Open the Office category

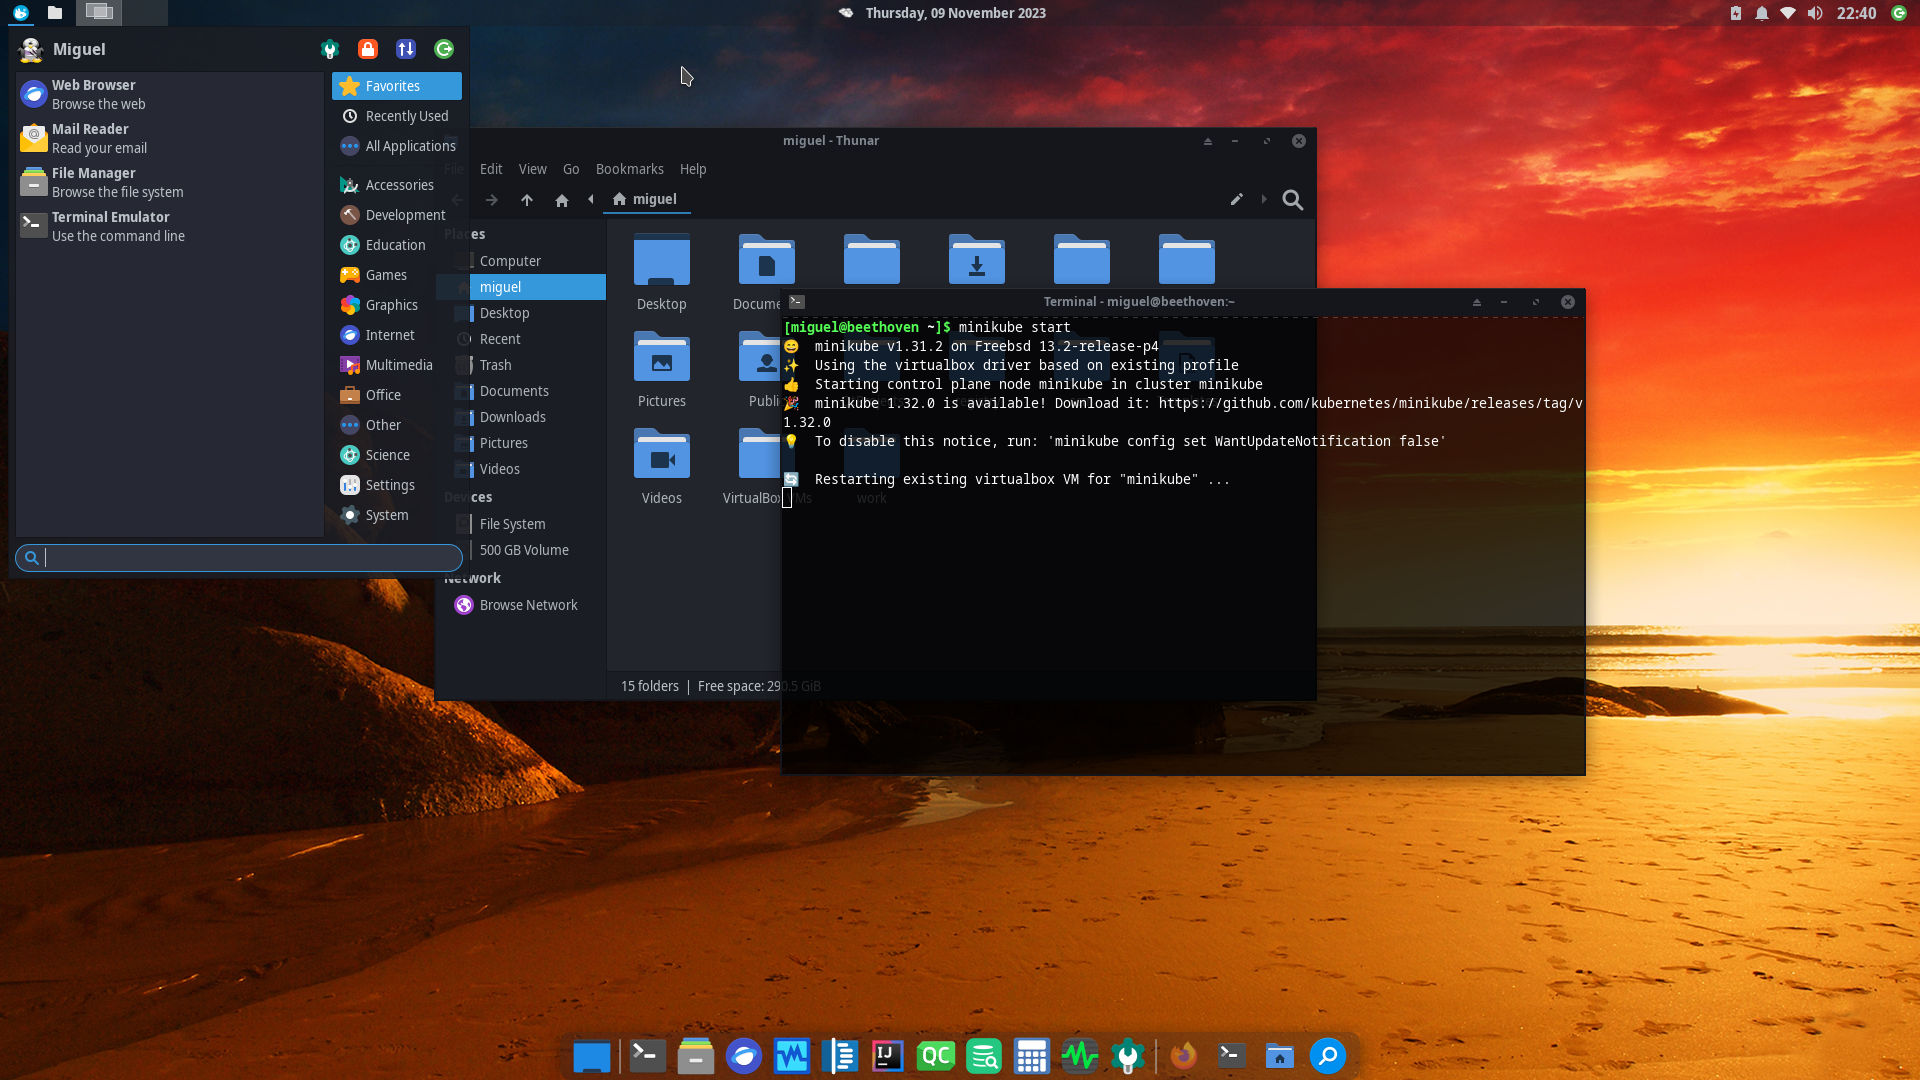click(x=397, y=395)
